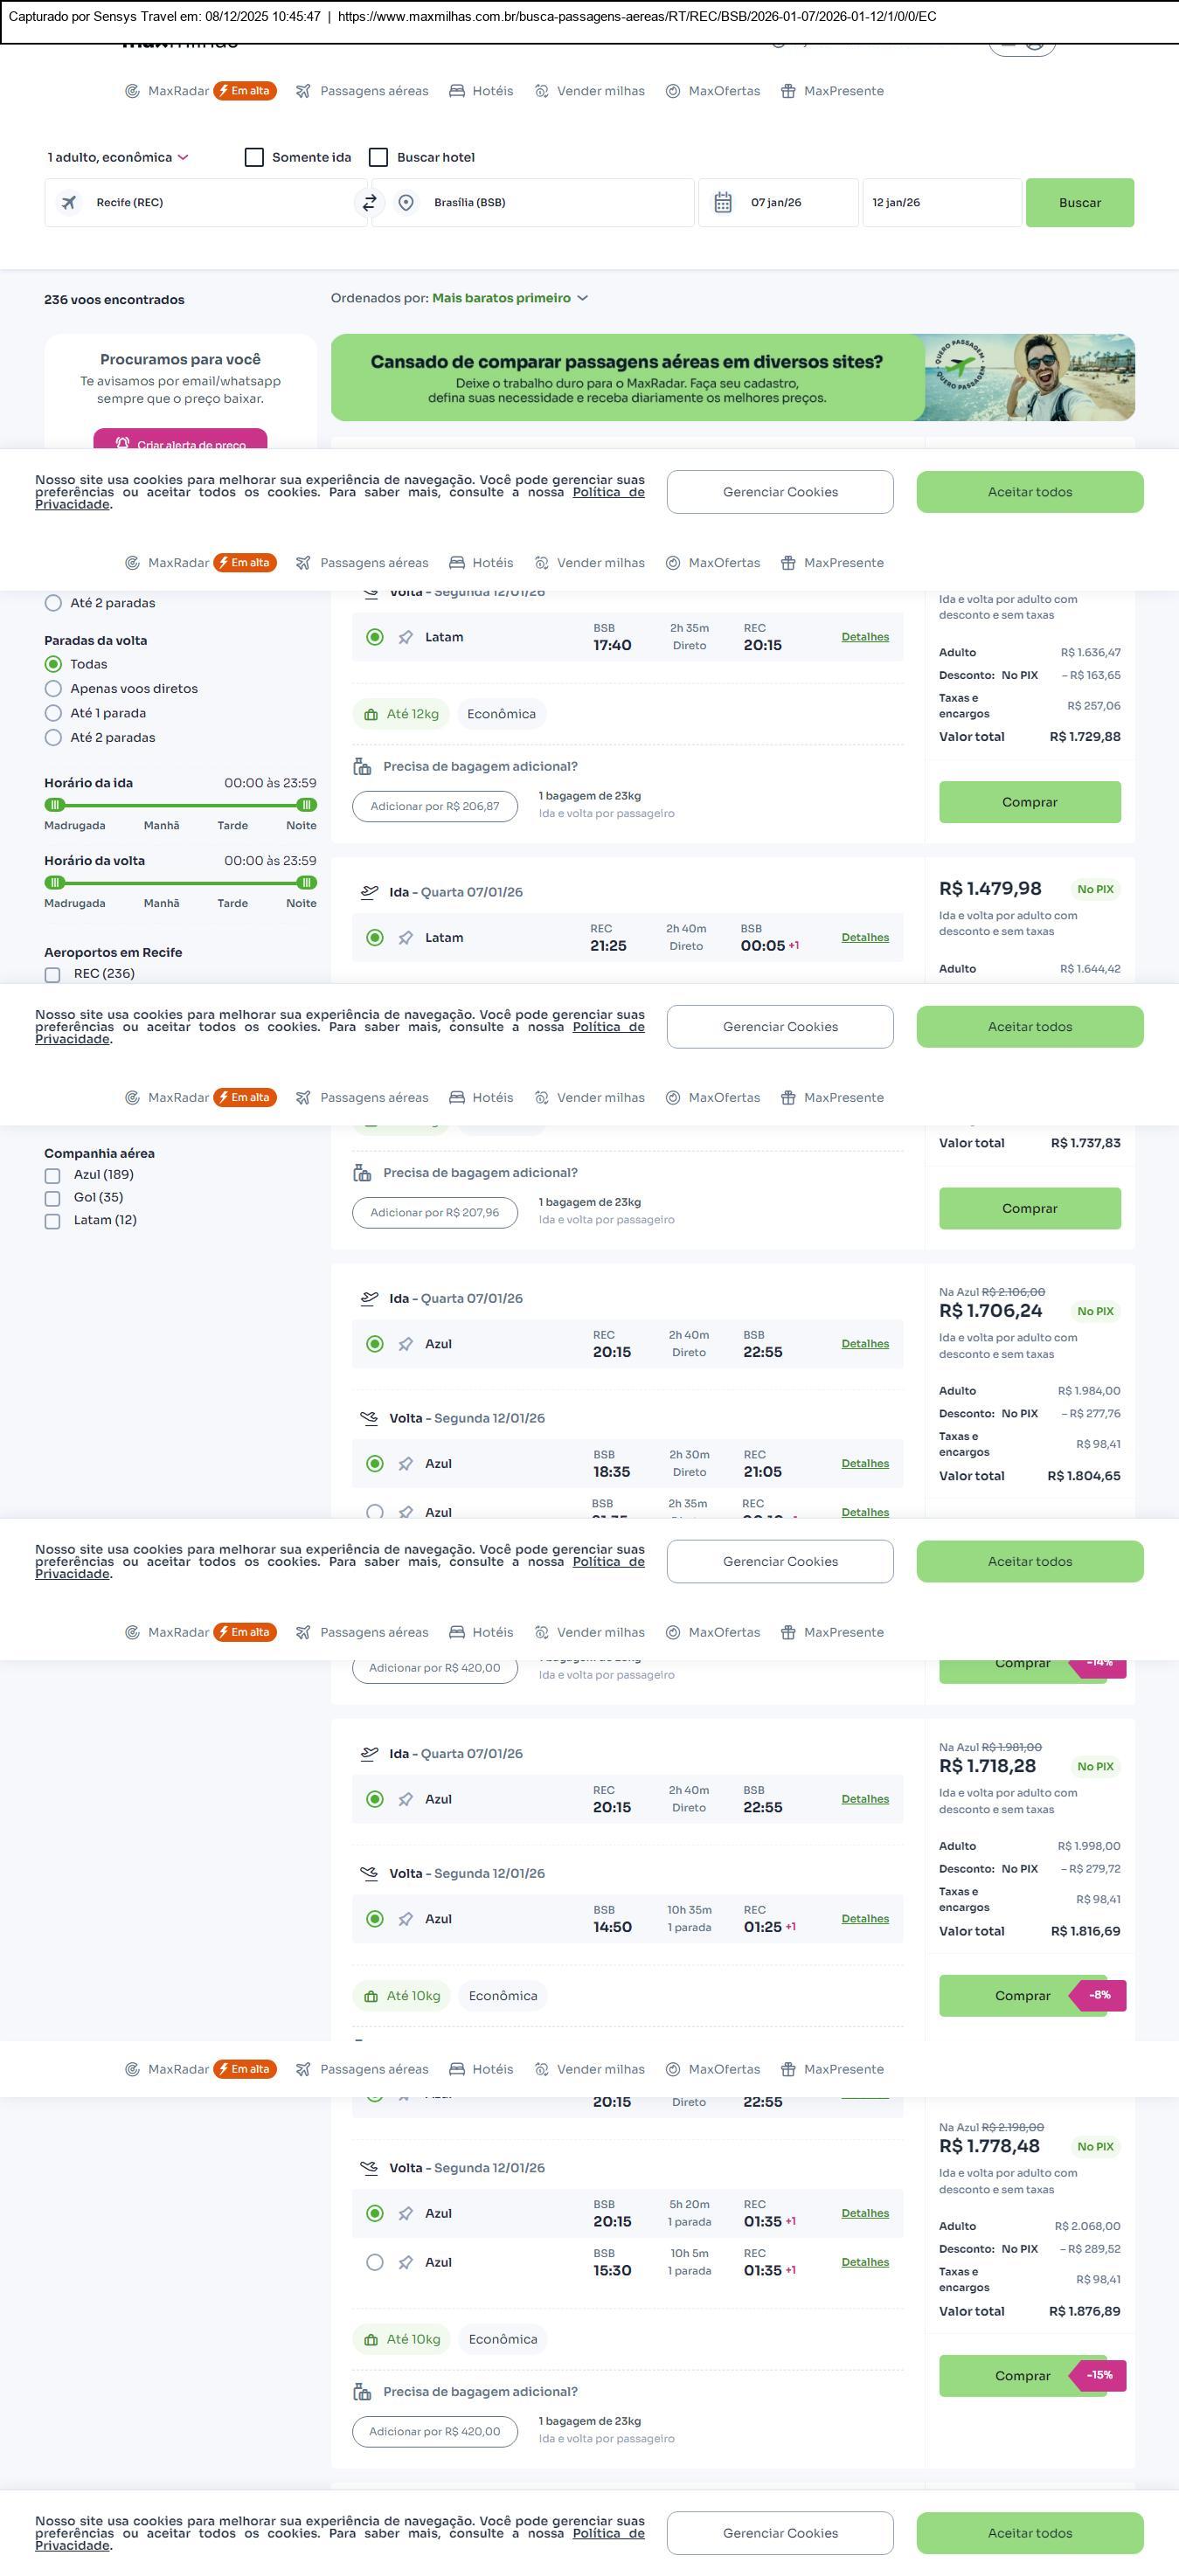This screenshot has width=1179, height=2576.
Task: Click the swap origin and destination icon
Action: 369,203
